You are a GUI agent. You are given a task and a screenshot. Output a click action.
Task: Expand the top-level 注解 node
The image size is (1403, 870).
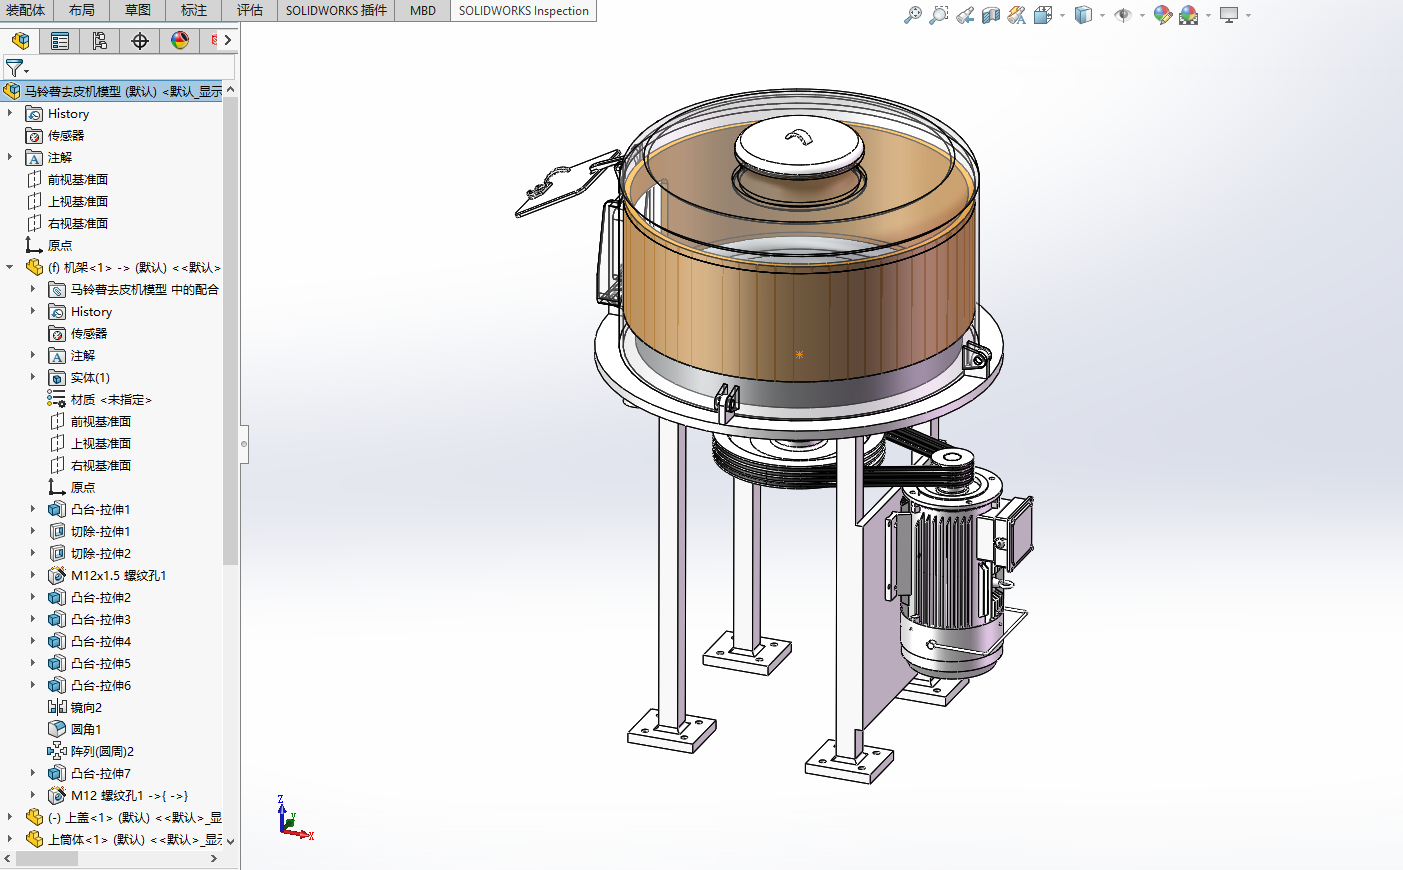[10, 157]
